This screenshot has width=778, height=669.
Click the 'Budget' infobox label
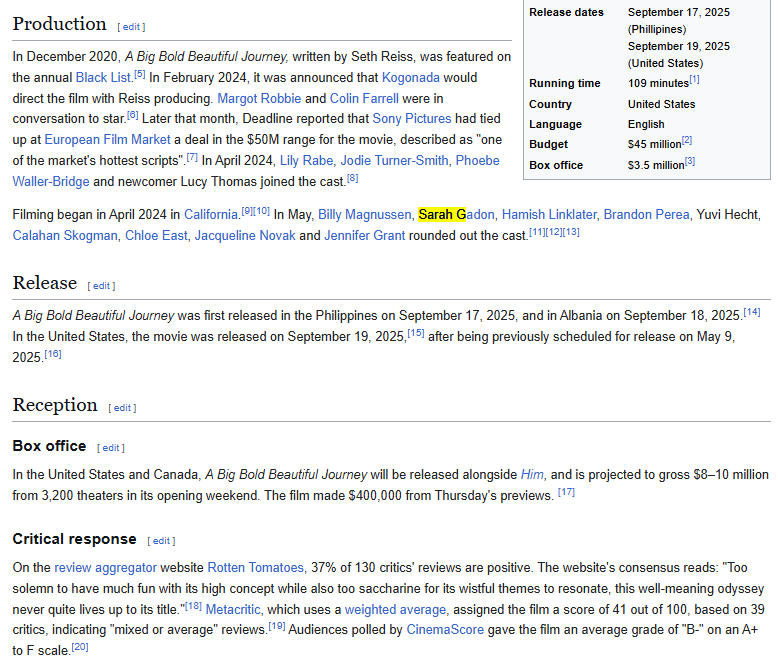pyautogui.click(x=548, y=144)
